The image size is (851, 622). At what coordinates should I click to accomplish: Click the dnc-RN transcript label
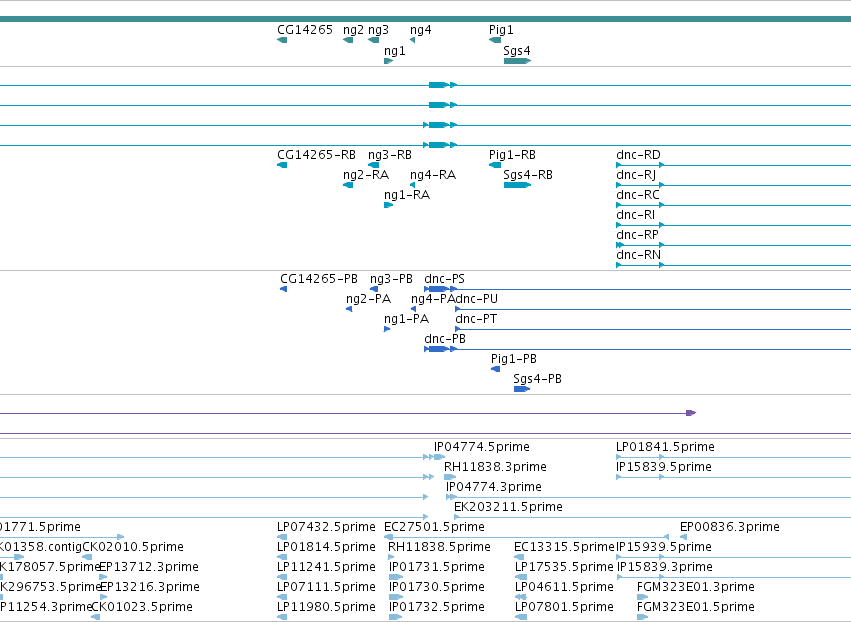[638, 255]
